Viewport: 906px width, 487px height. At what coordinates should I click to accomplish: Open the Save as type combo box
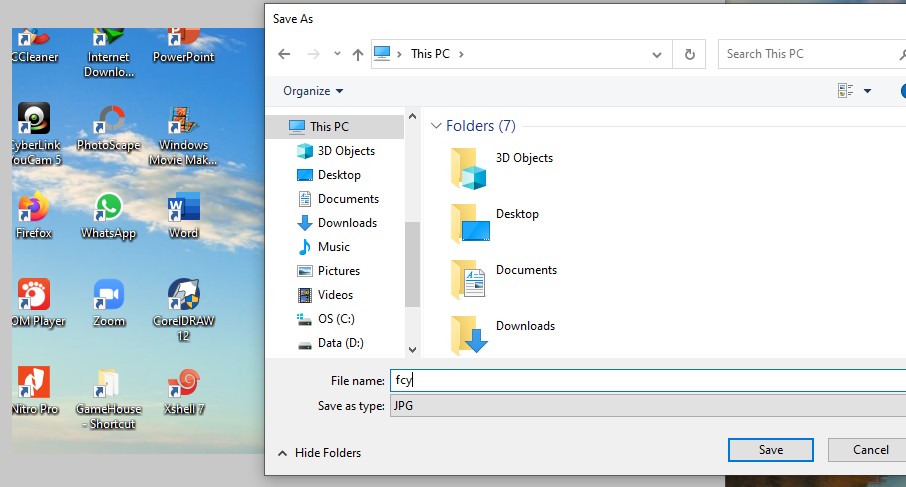646,406
